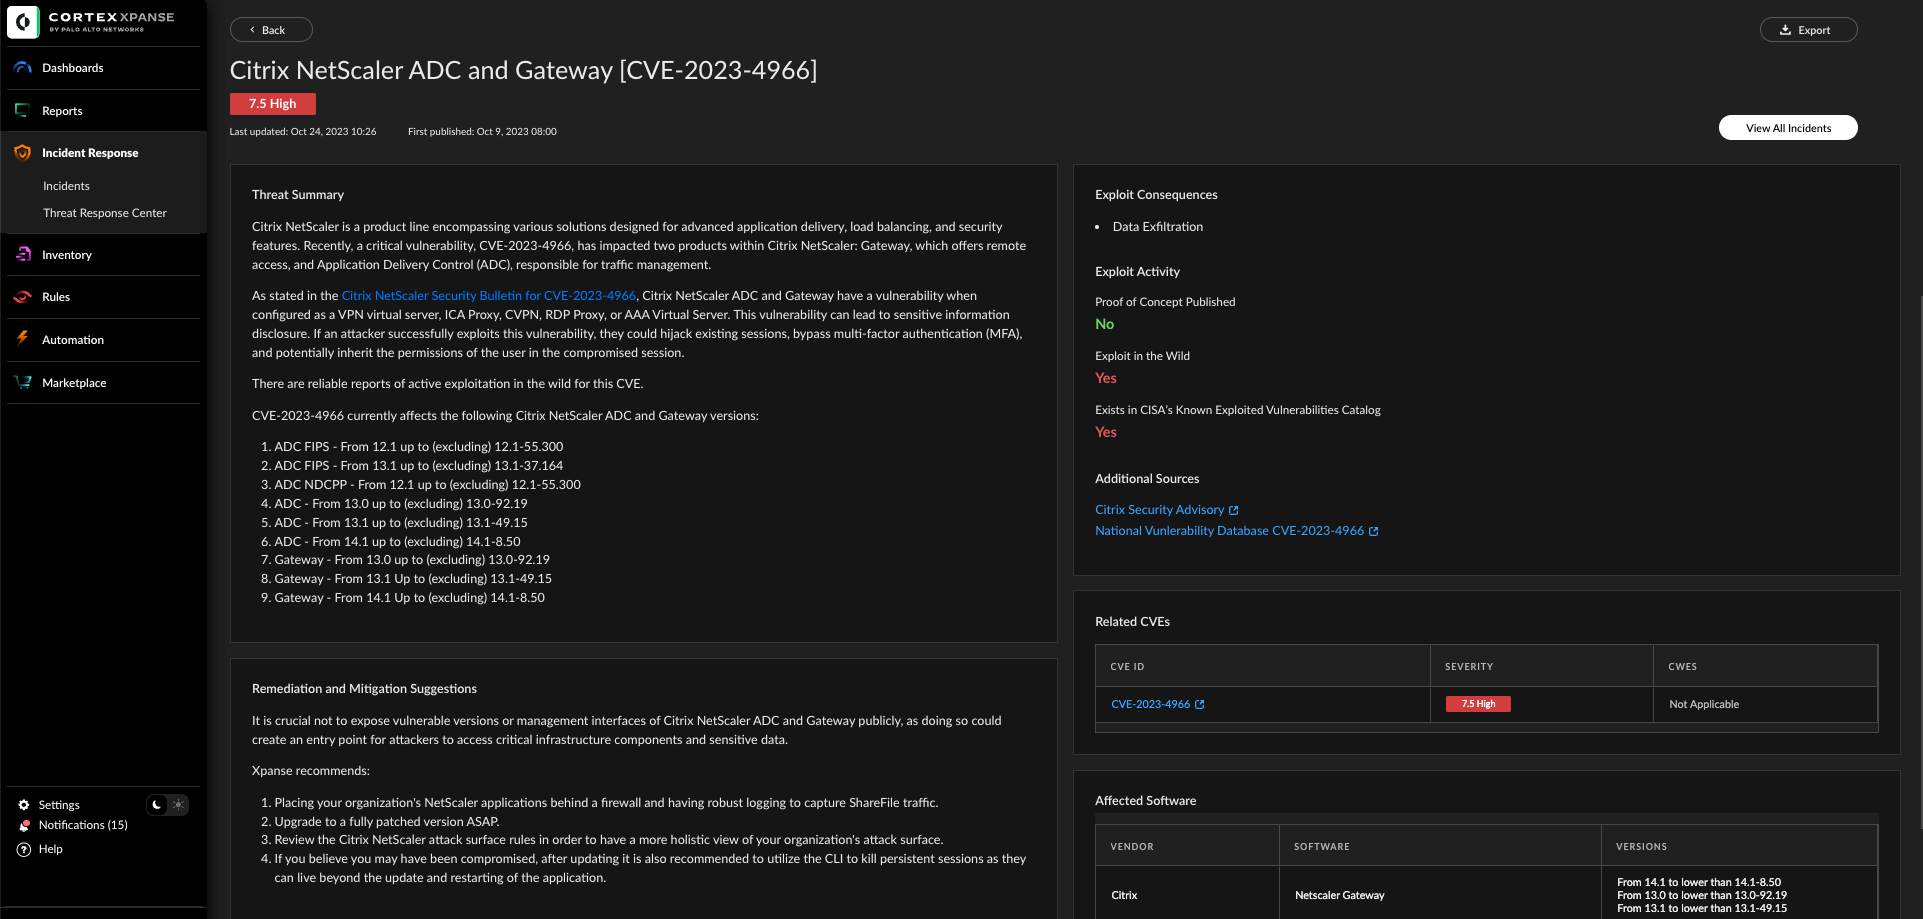
Task: Click the Notifications bell icon
Action: (24, 826)
